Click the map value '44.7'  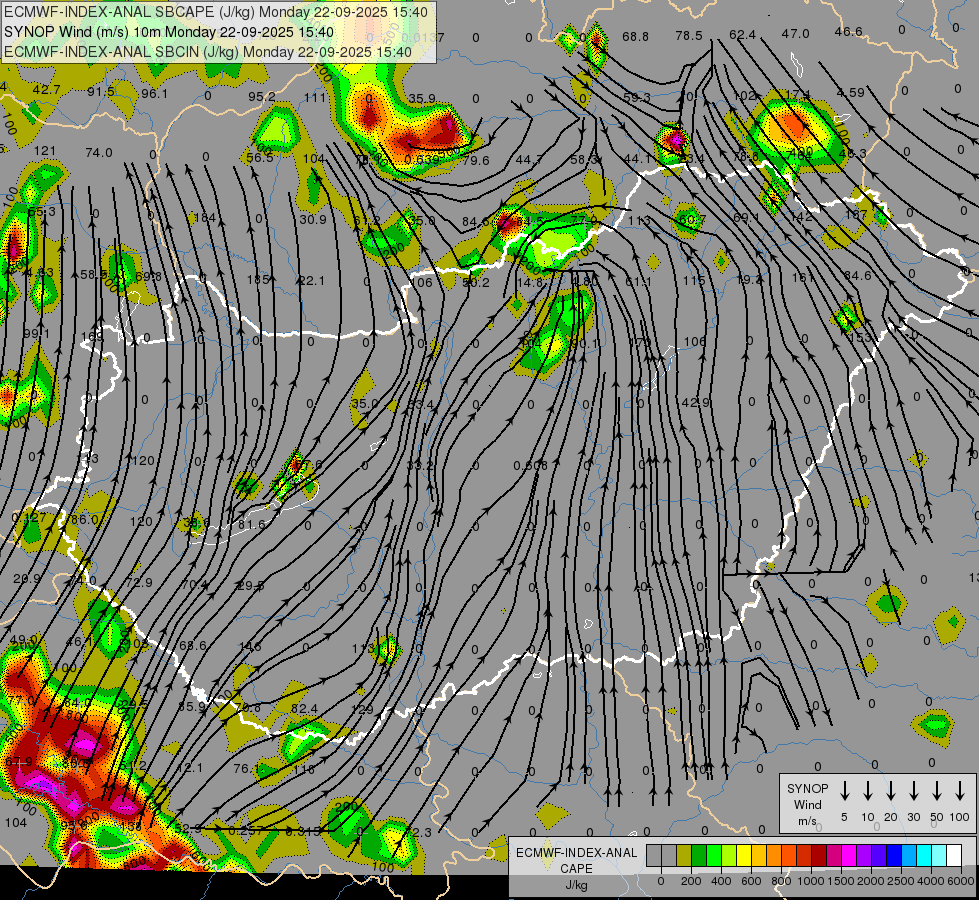coord(529,160)
